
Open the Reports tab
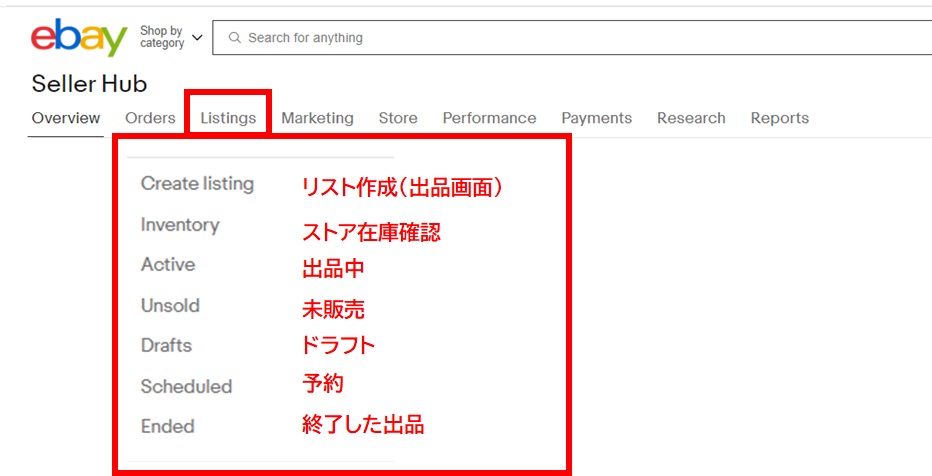[x=779, y=118]
